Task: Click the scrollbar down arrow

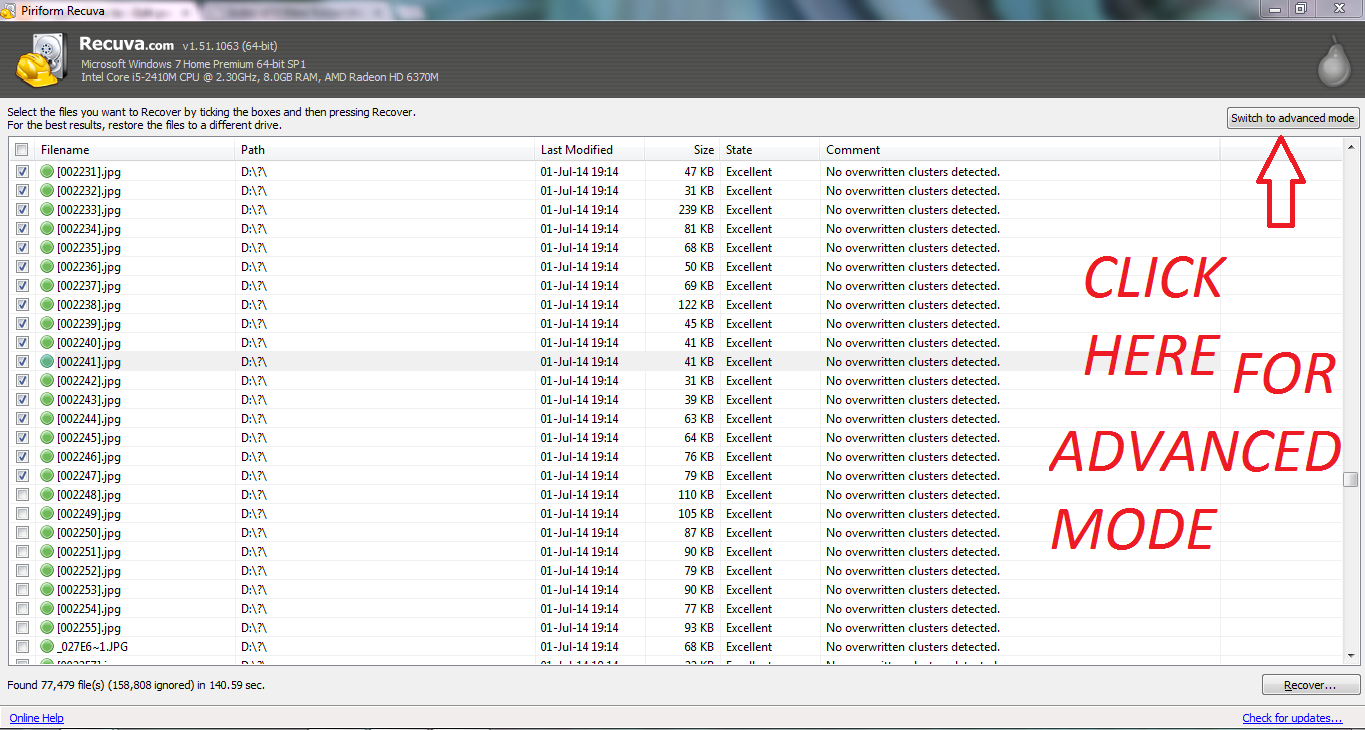Action: [1351, 656]
